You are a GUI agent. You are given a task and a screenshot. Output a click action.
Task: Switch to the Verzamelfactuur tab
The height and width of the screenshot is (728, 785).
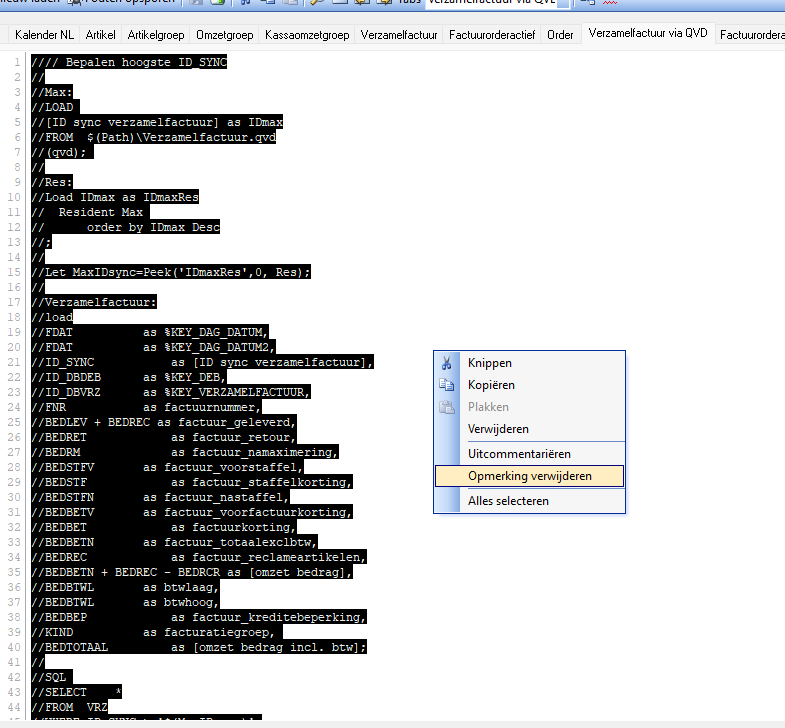click(x=399, y=35)
